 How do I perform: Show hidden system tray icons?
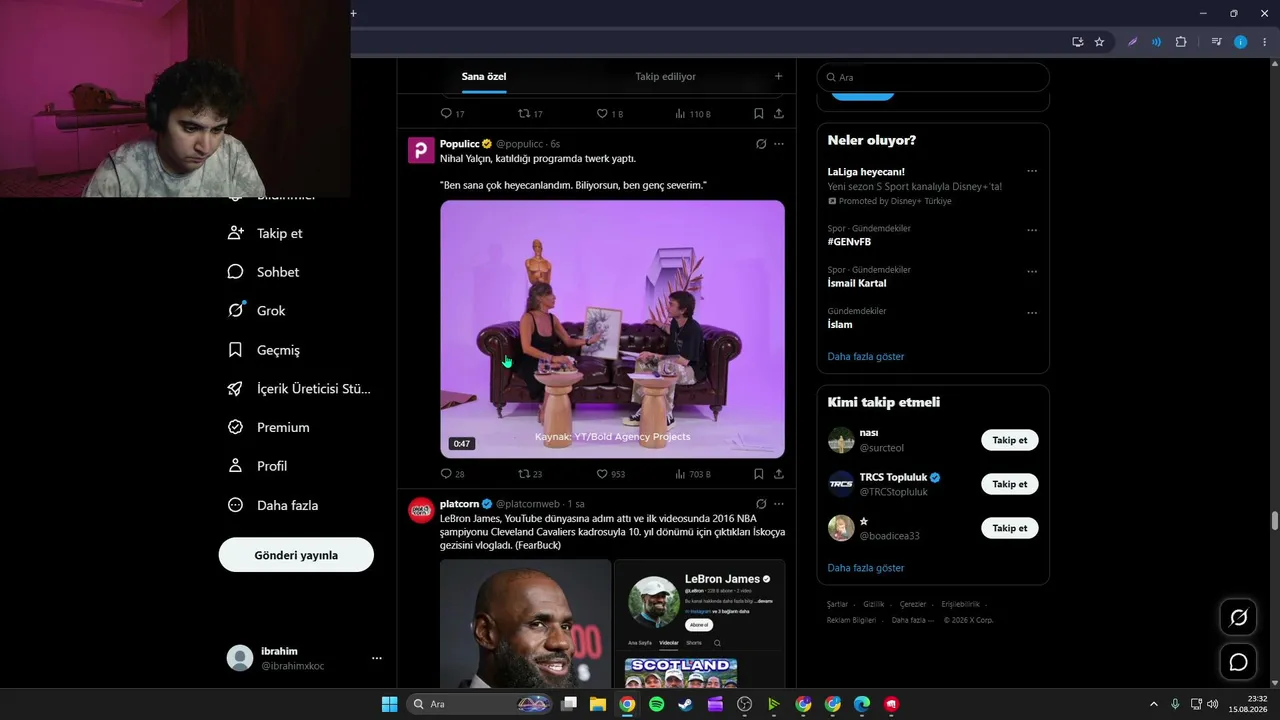pos(1153,704)
